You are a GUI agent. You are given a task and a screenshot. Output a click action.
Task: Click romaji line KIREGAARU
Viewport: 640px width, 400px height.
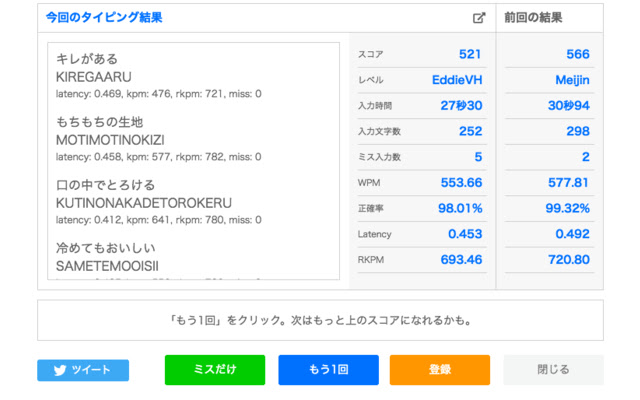coord(93,77)
